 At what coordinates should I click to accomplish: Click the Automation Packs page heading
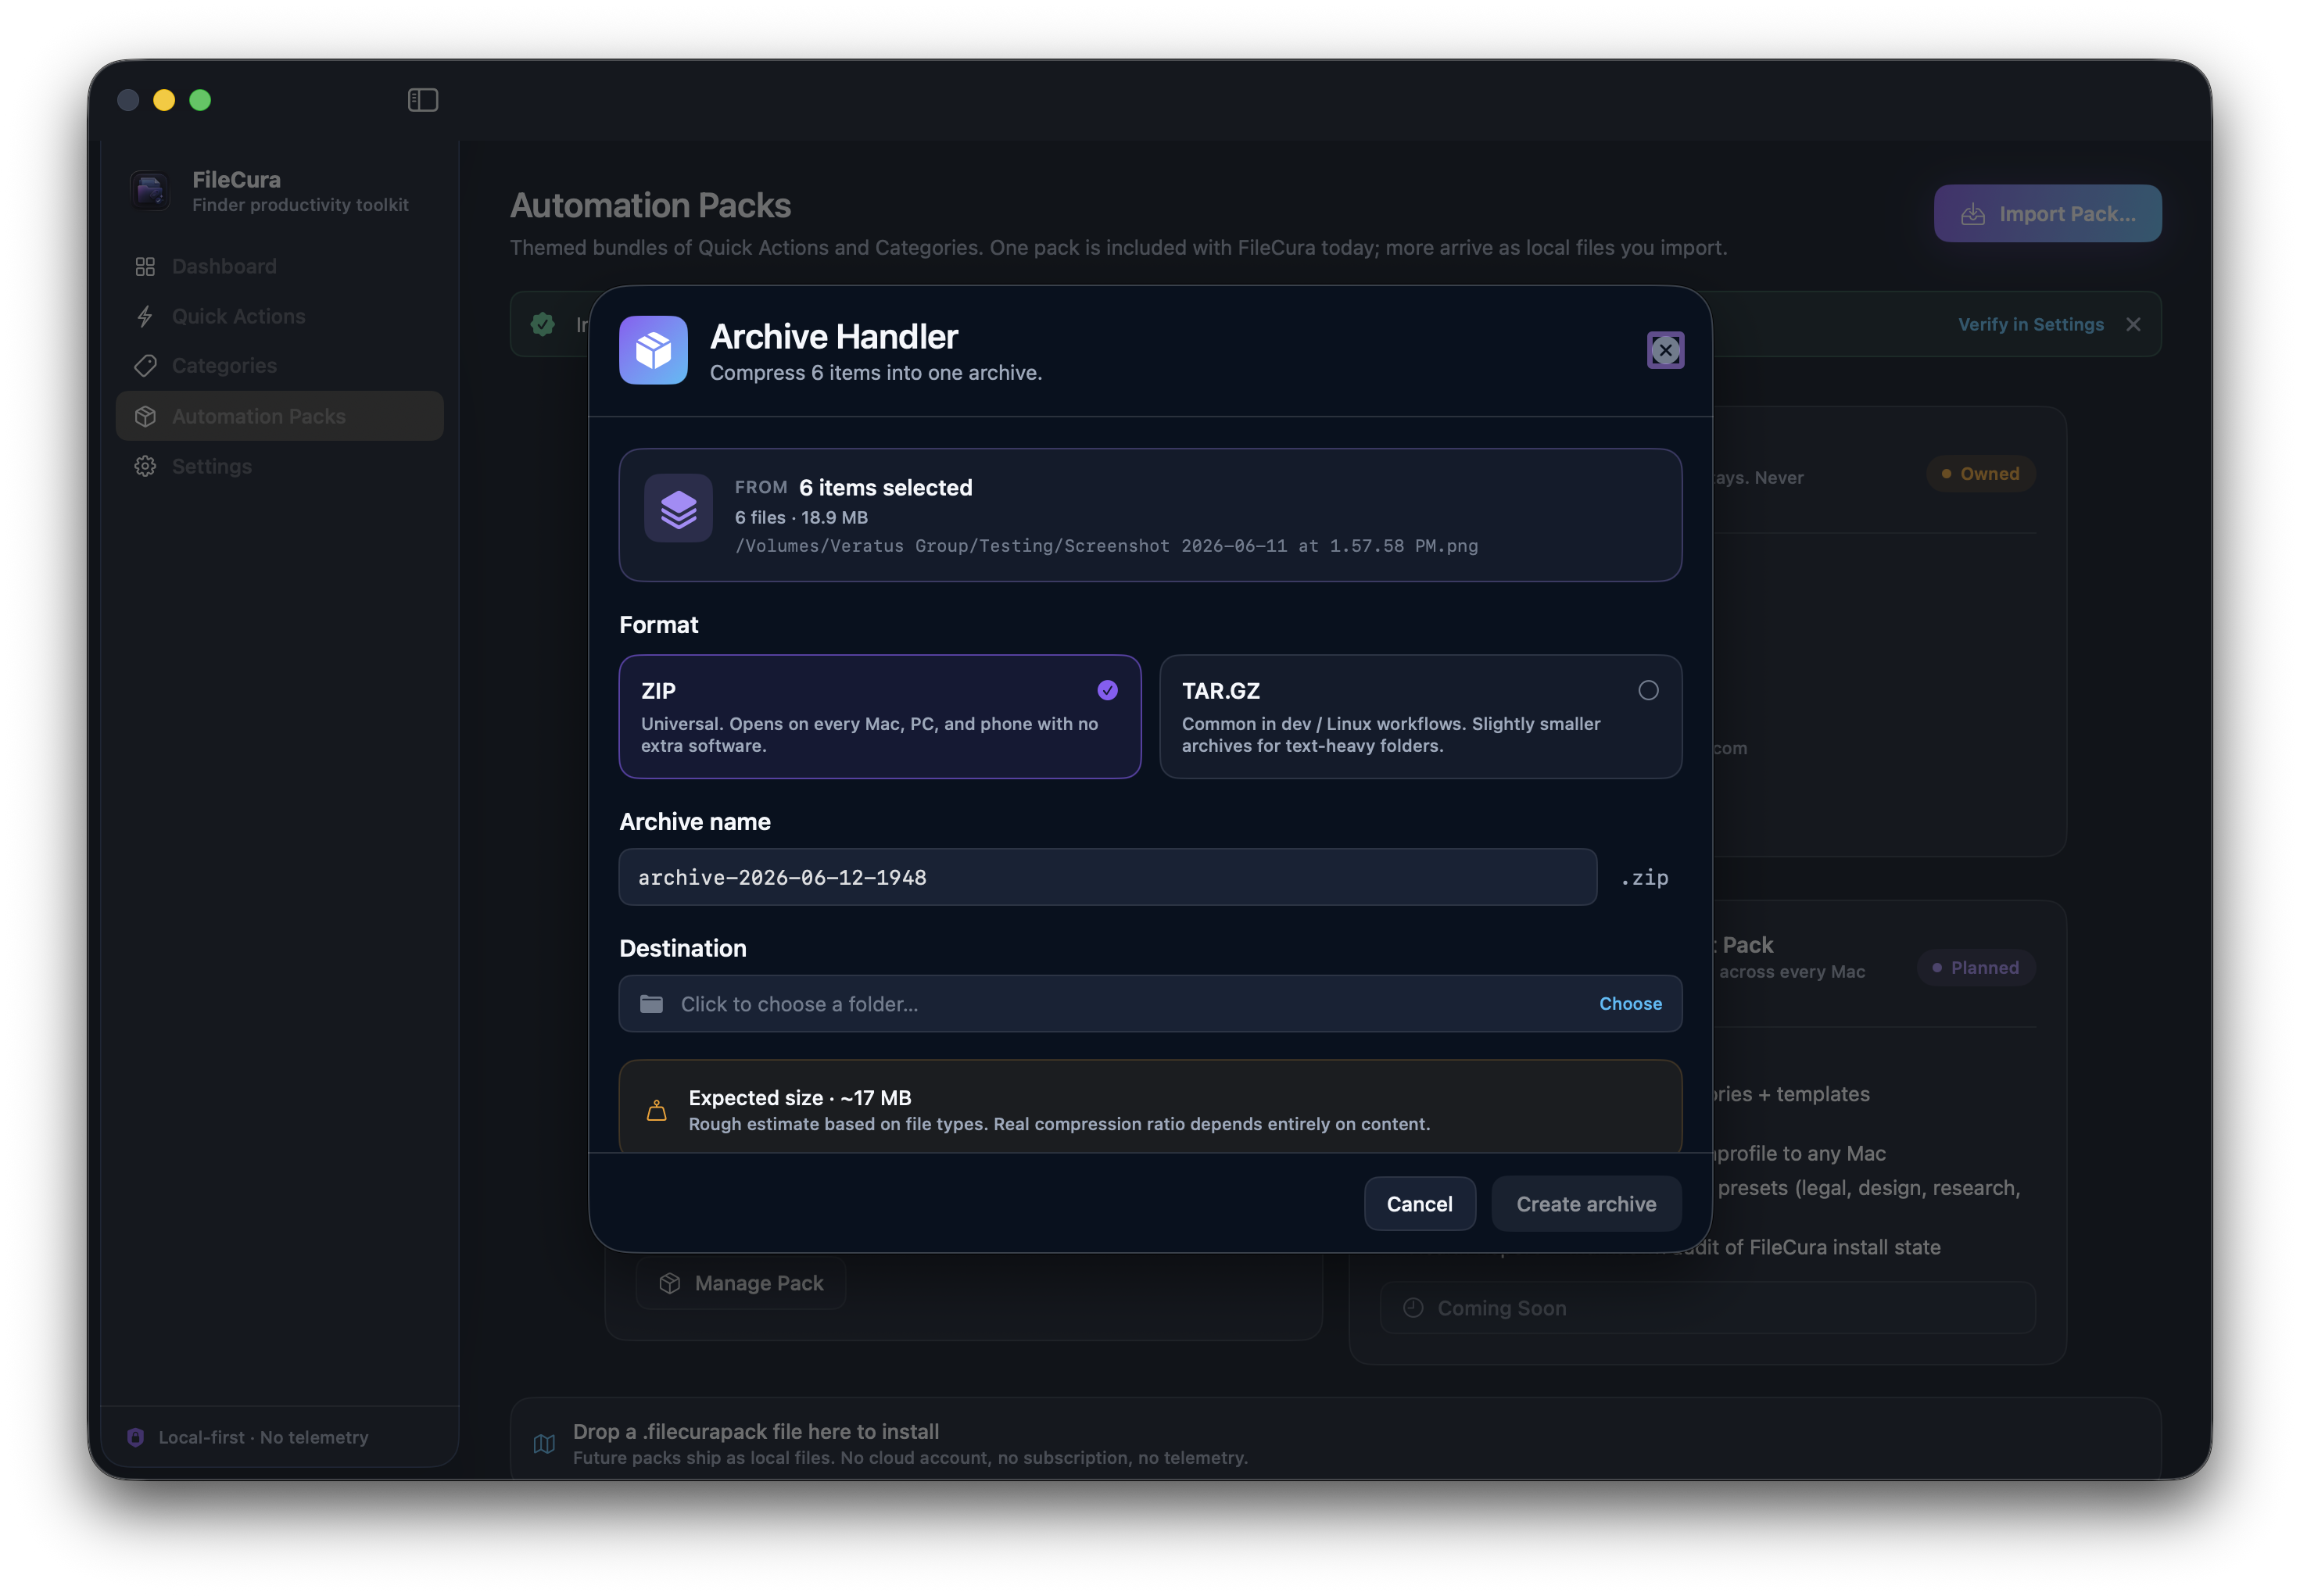point(650,206)
